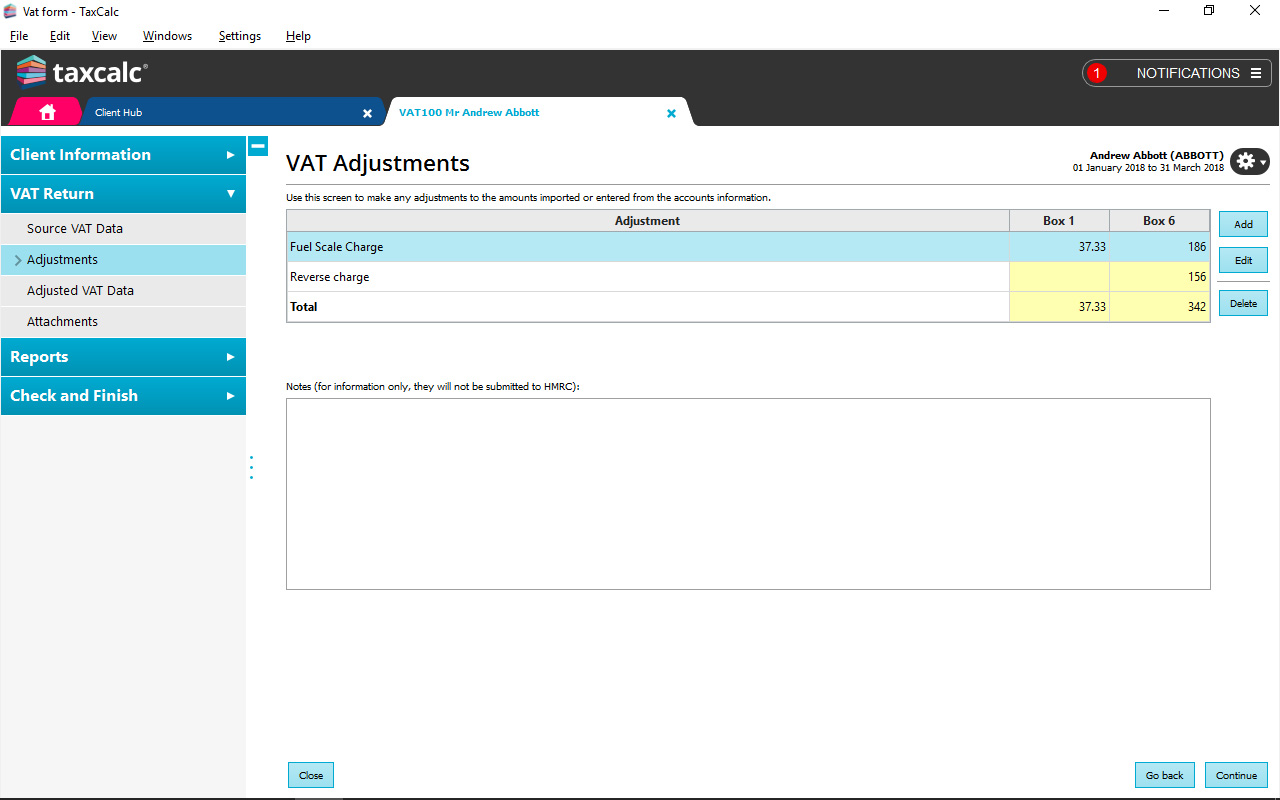Select the Reverse charge adjustment row
Viewport: 1280px width, 800px height.
[647, 277]
